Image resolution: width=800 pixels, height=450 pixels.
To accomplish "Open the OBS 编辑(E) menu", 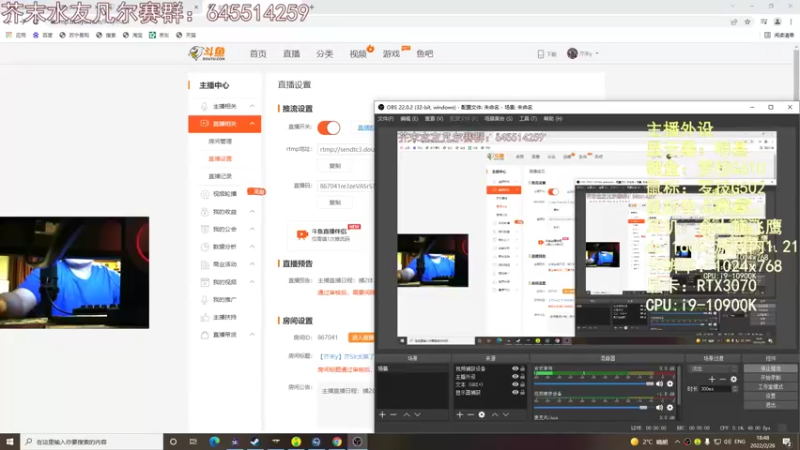I will coord(409,118).
